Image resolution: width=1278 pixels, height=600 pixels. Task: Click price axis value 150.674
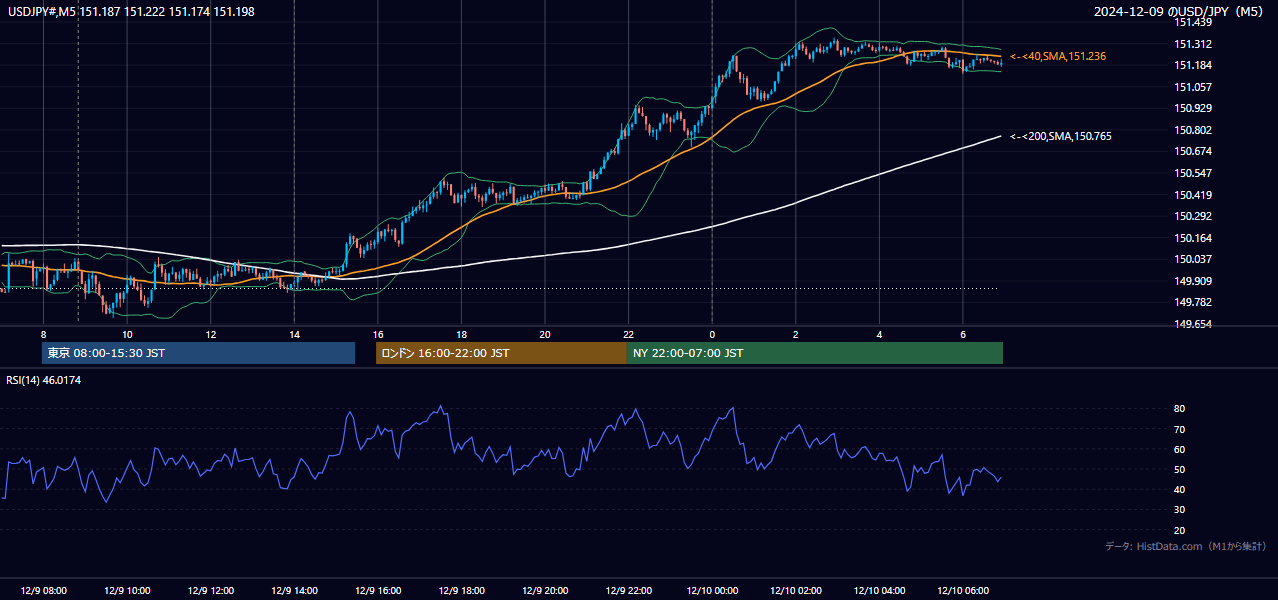coord(1193,151)
